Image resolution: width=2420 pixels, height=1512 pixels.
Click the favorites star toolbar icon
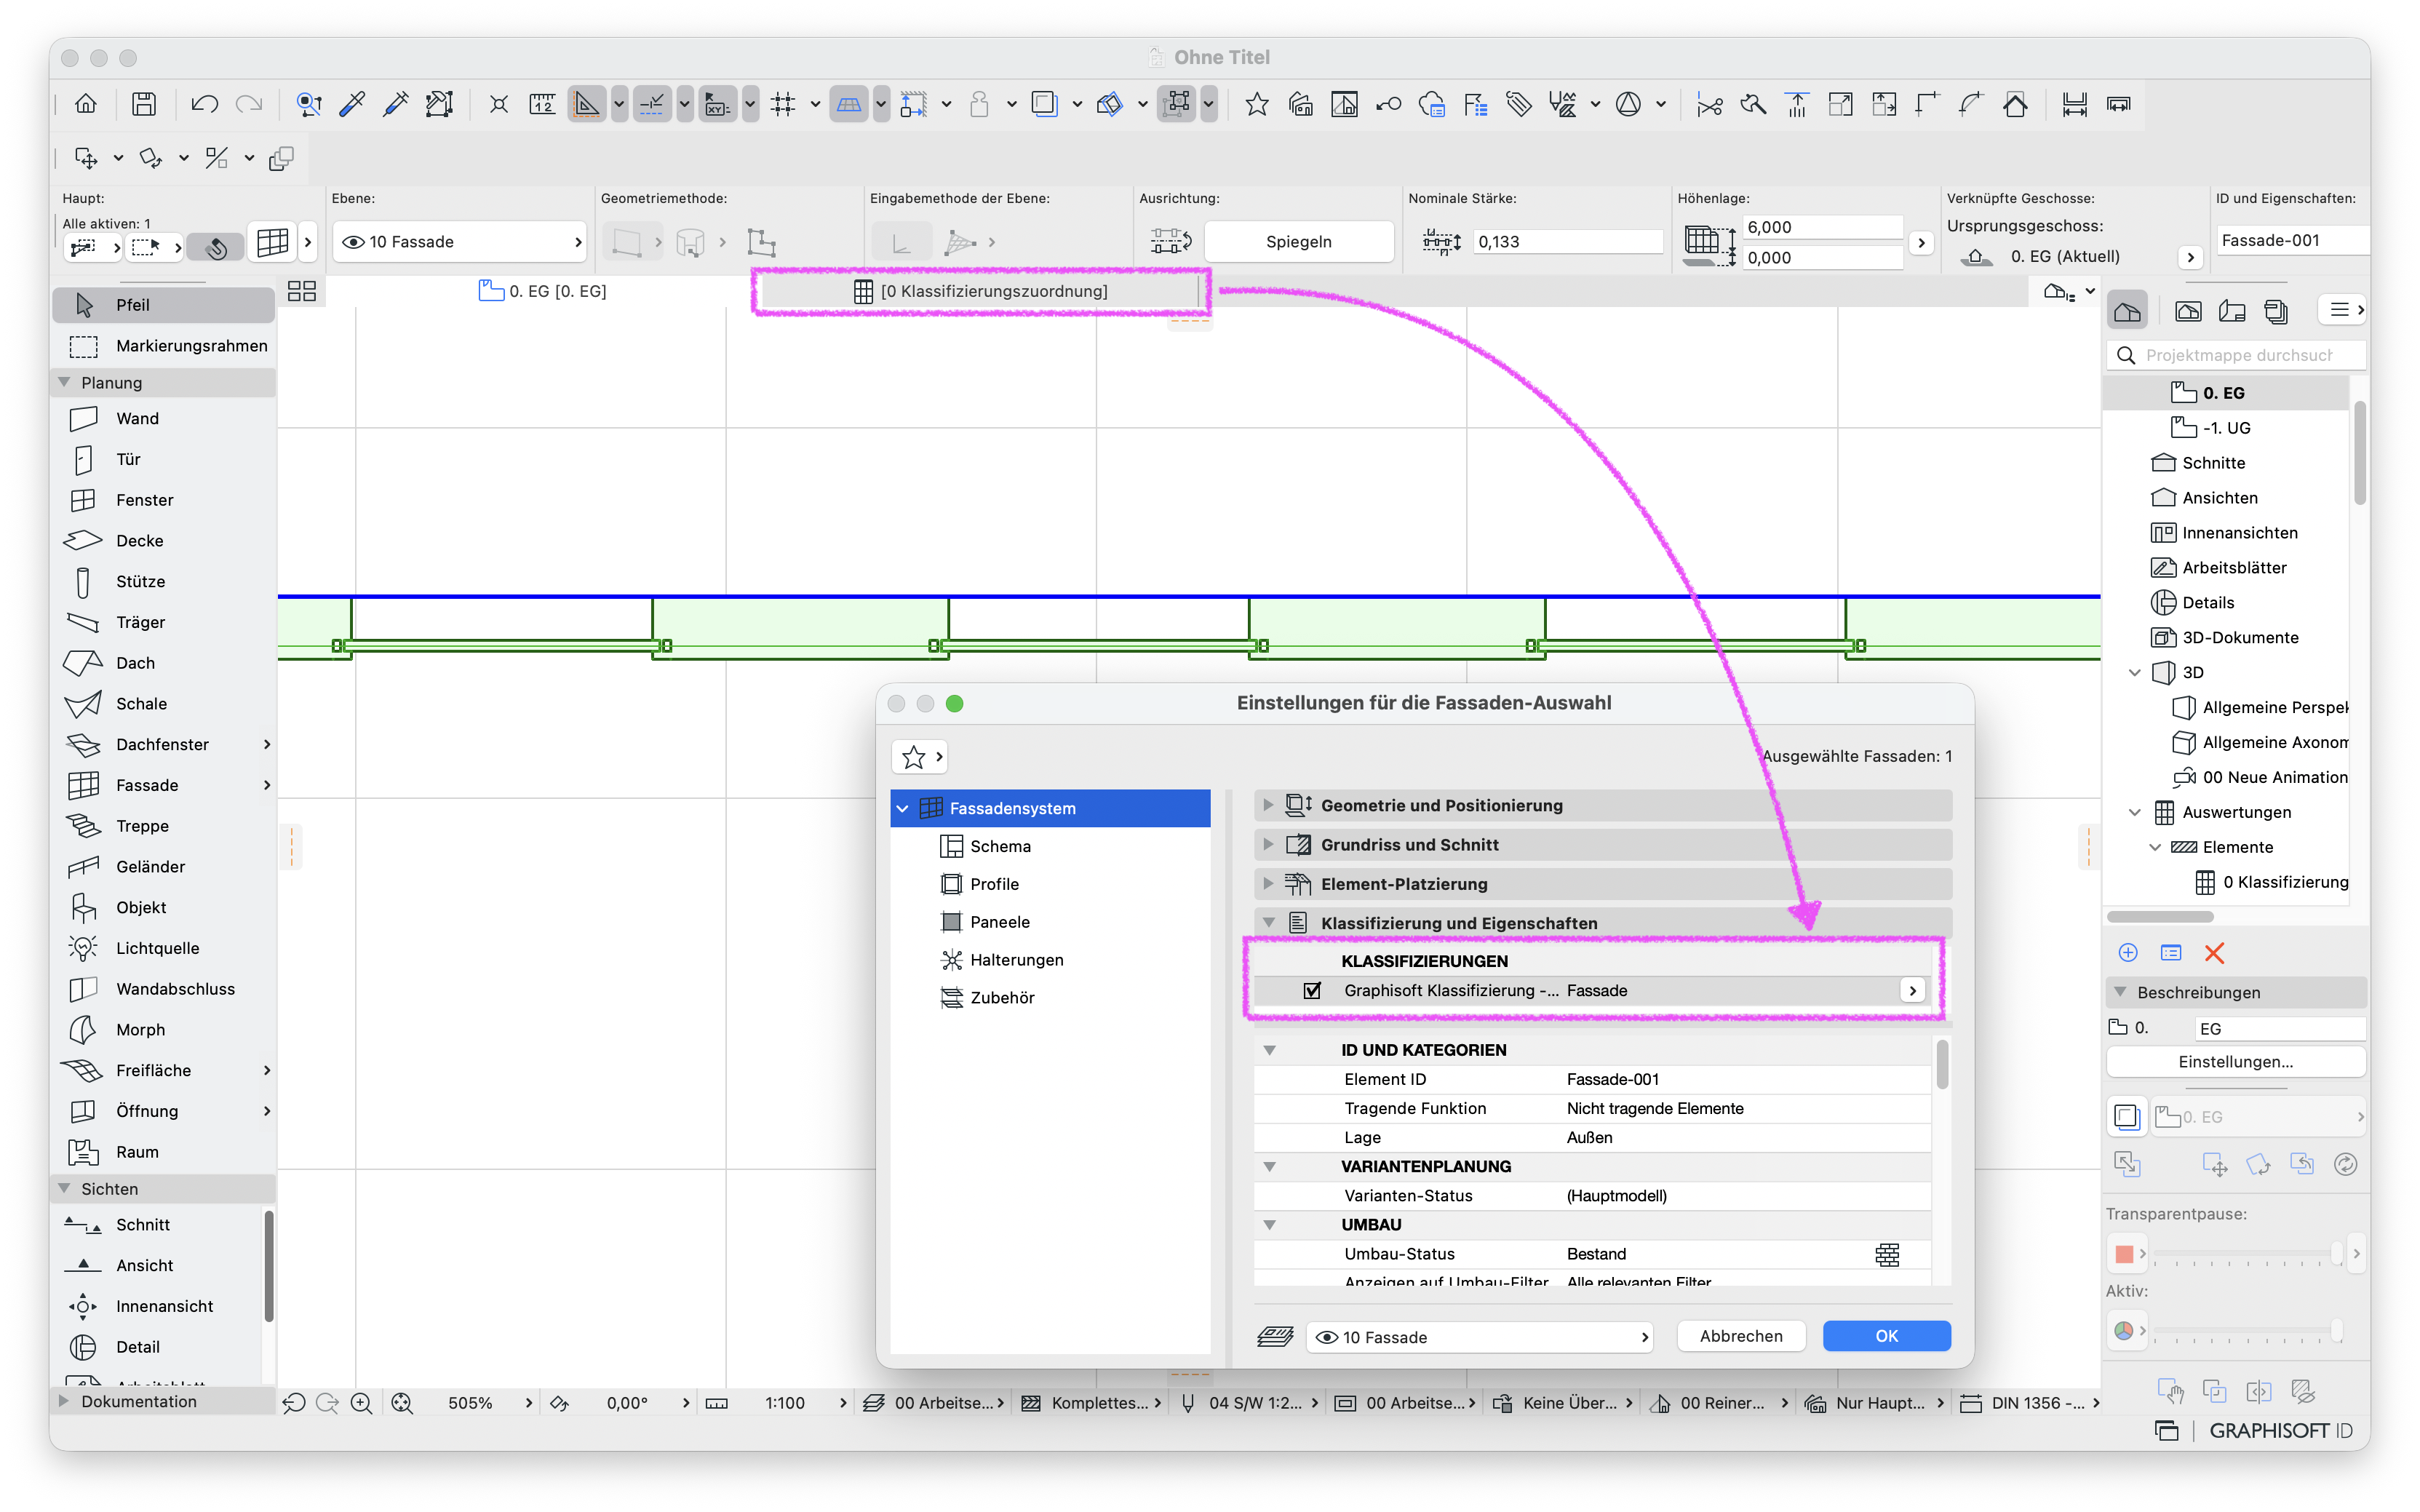click(1256, 104)
